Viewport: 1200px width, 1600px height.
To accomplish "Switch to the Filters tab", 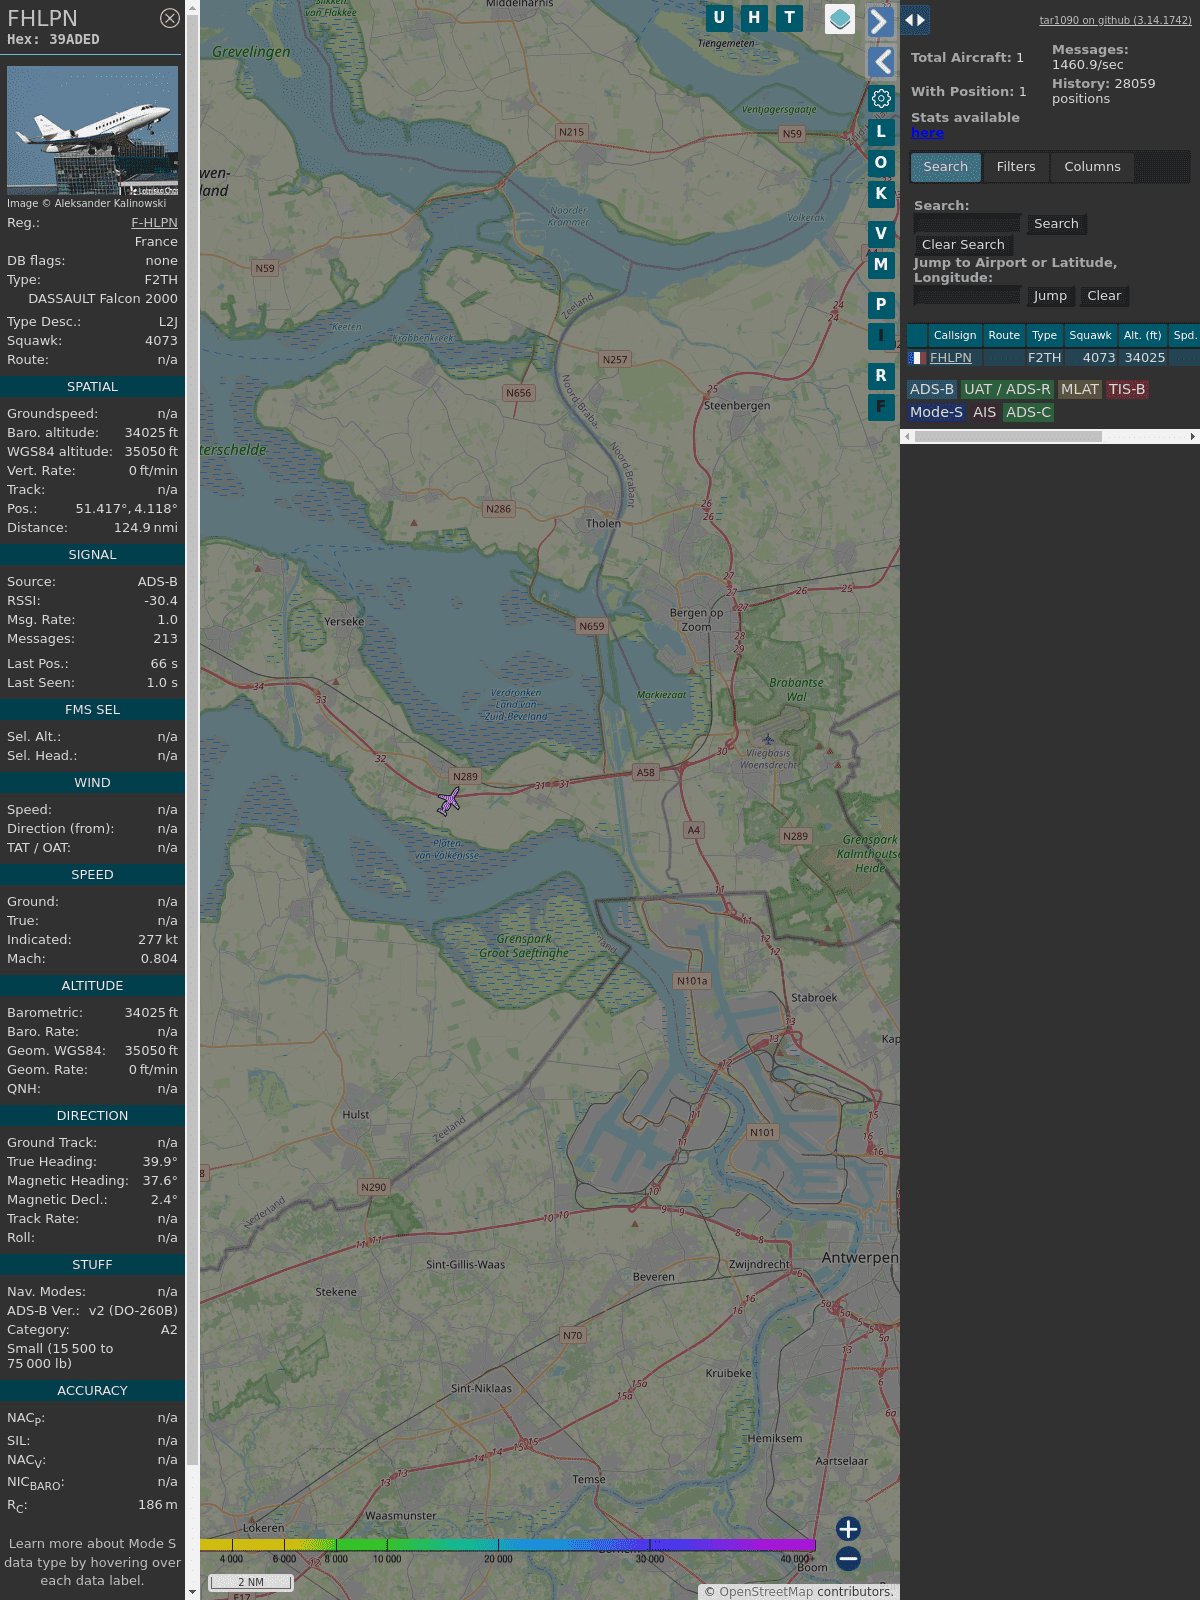I will point(1016,167).
